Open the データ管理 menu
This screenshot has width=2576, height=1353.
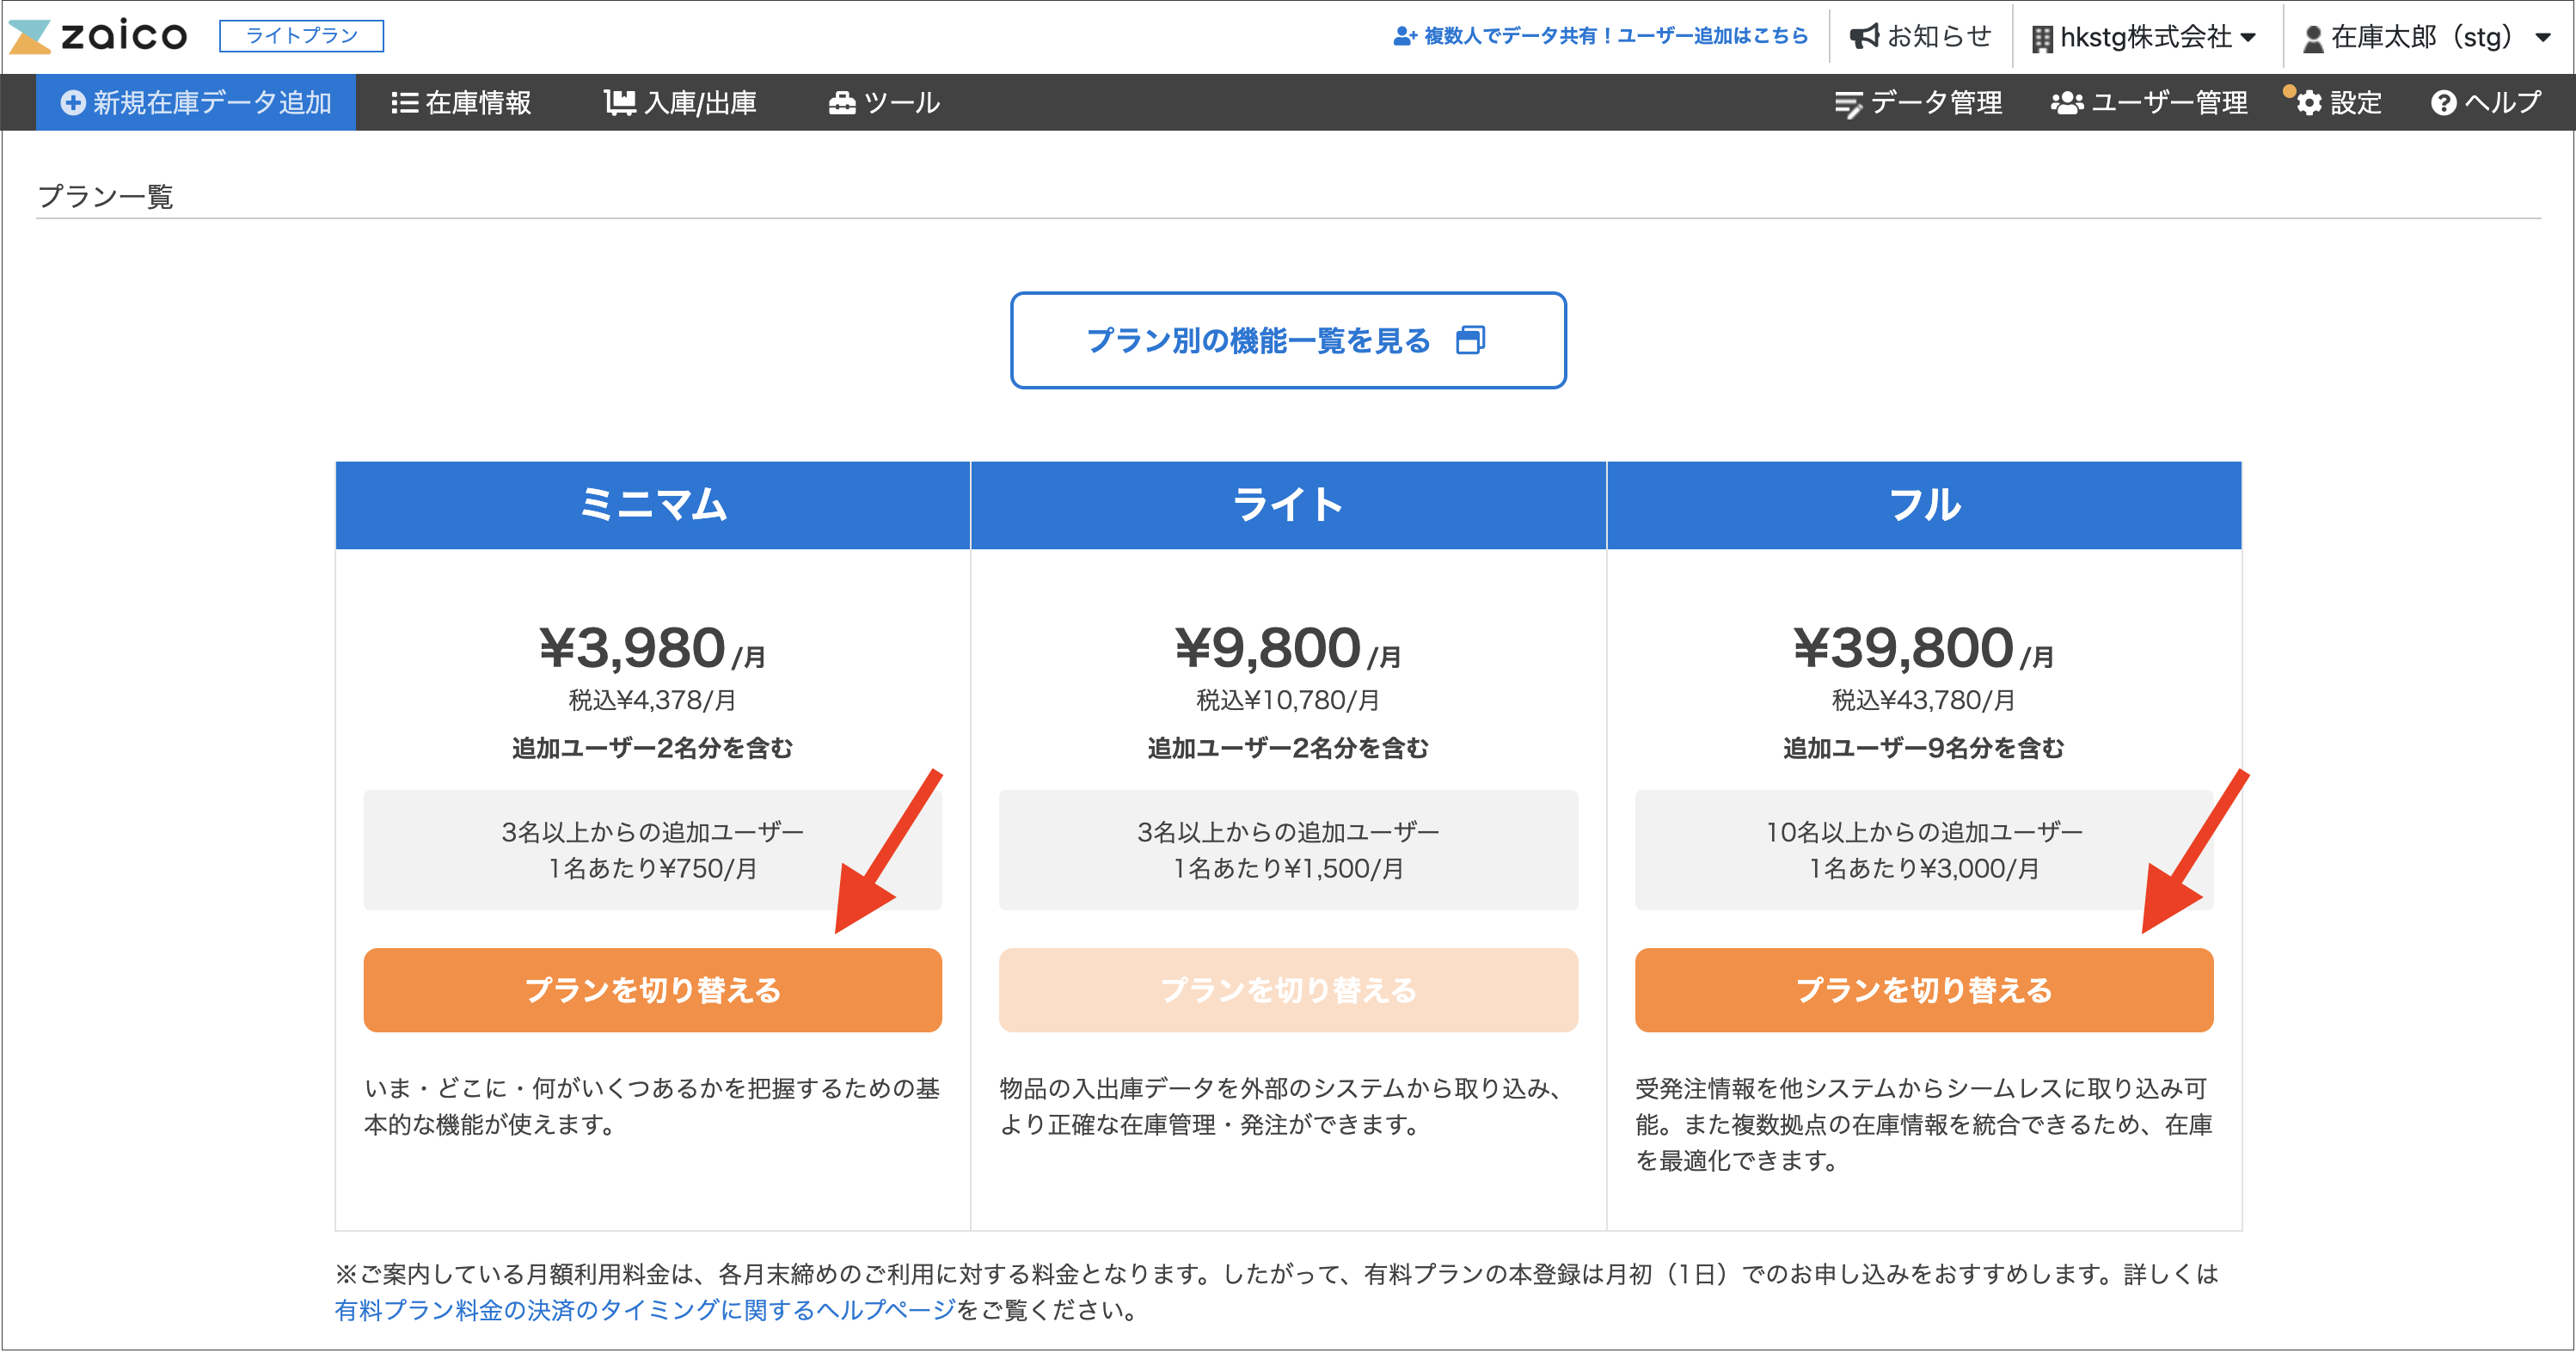[1918, 102]
